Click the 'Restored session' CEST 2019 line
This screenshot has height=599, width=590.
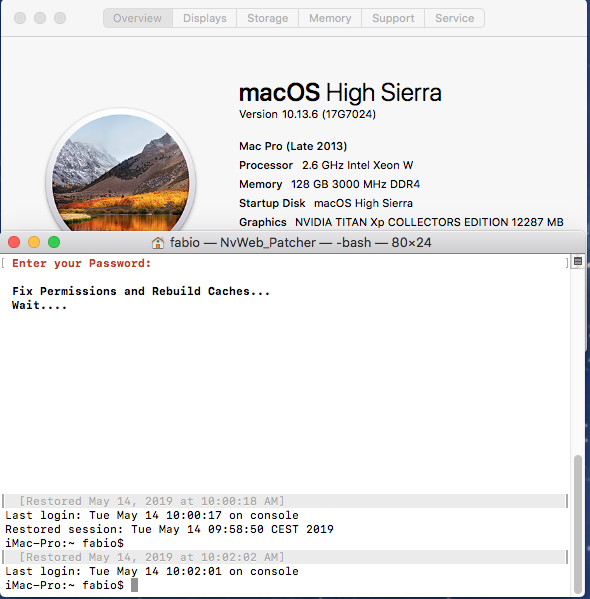click(169, 529)
